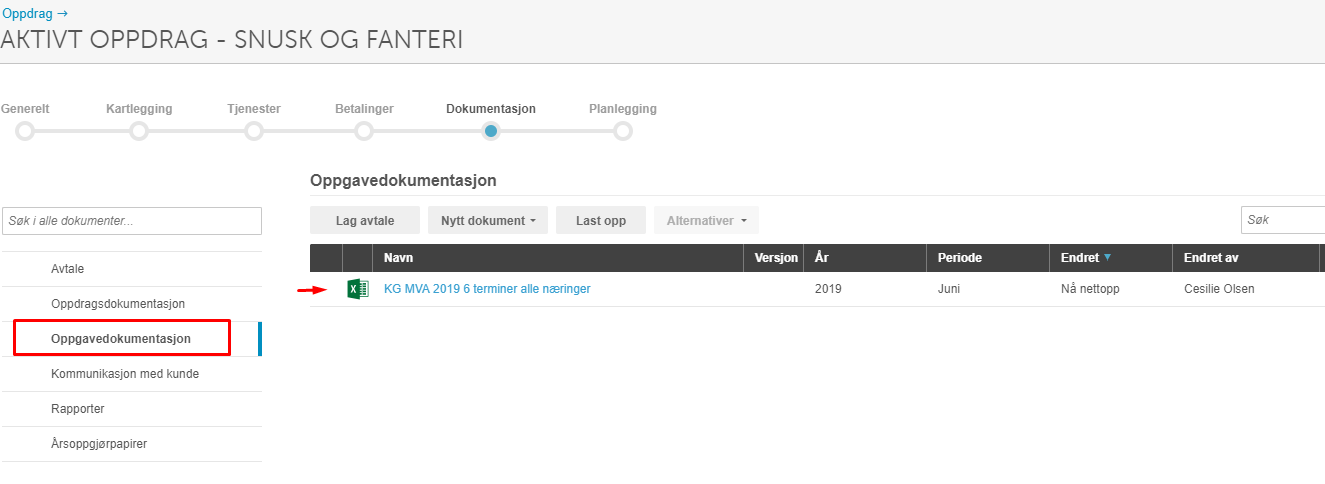Viewport: 1325px width, 484px height.
Task: Click the 2019 year cell
Action: [828, 289]
